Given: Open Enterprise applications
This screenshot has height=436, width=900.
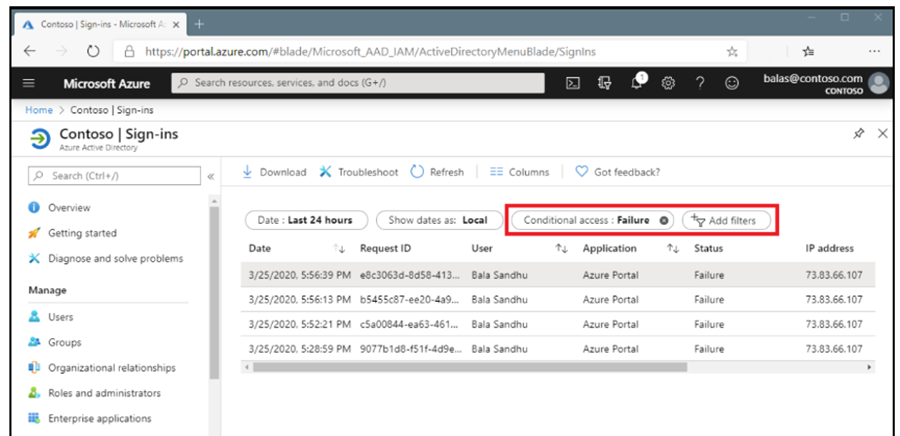Looking at the screenshot, I should 90,418.
